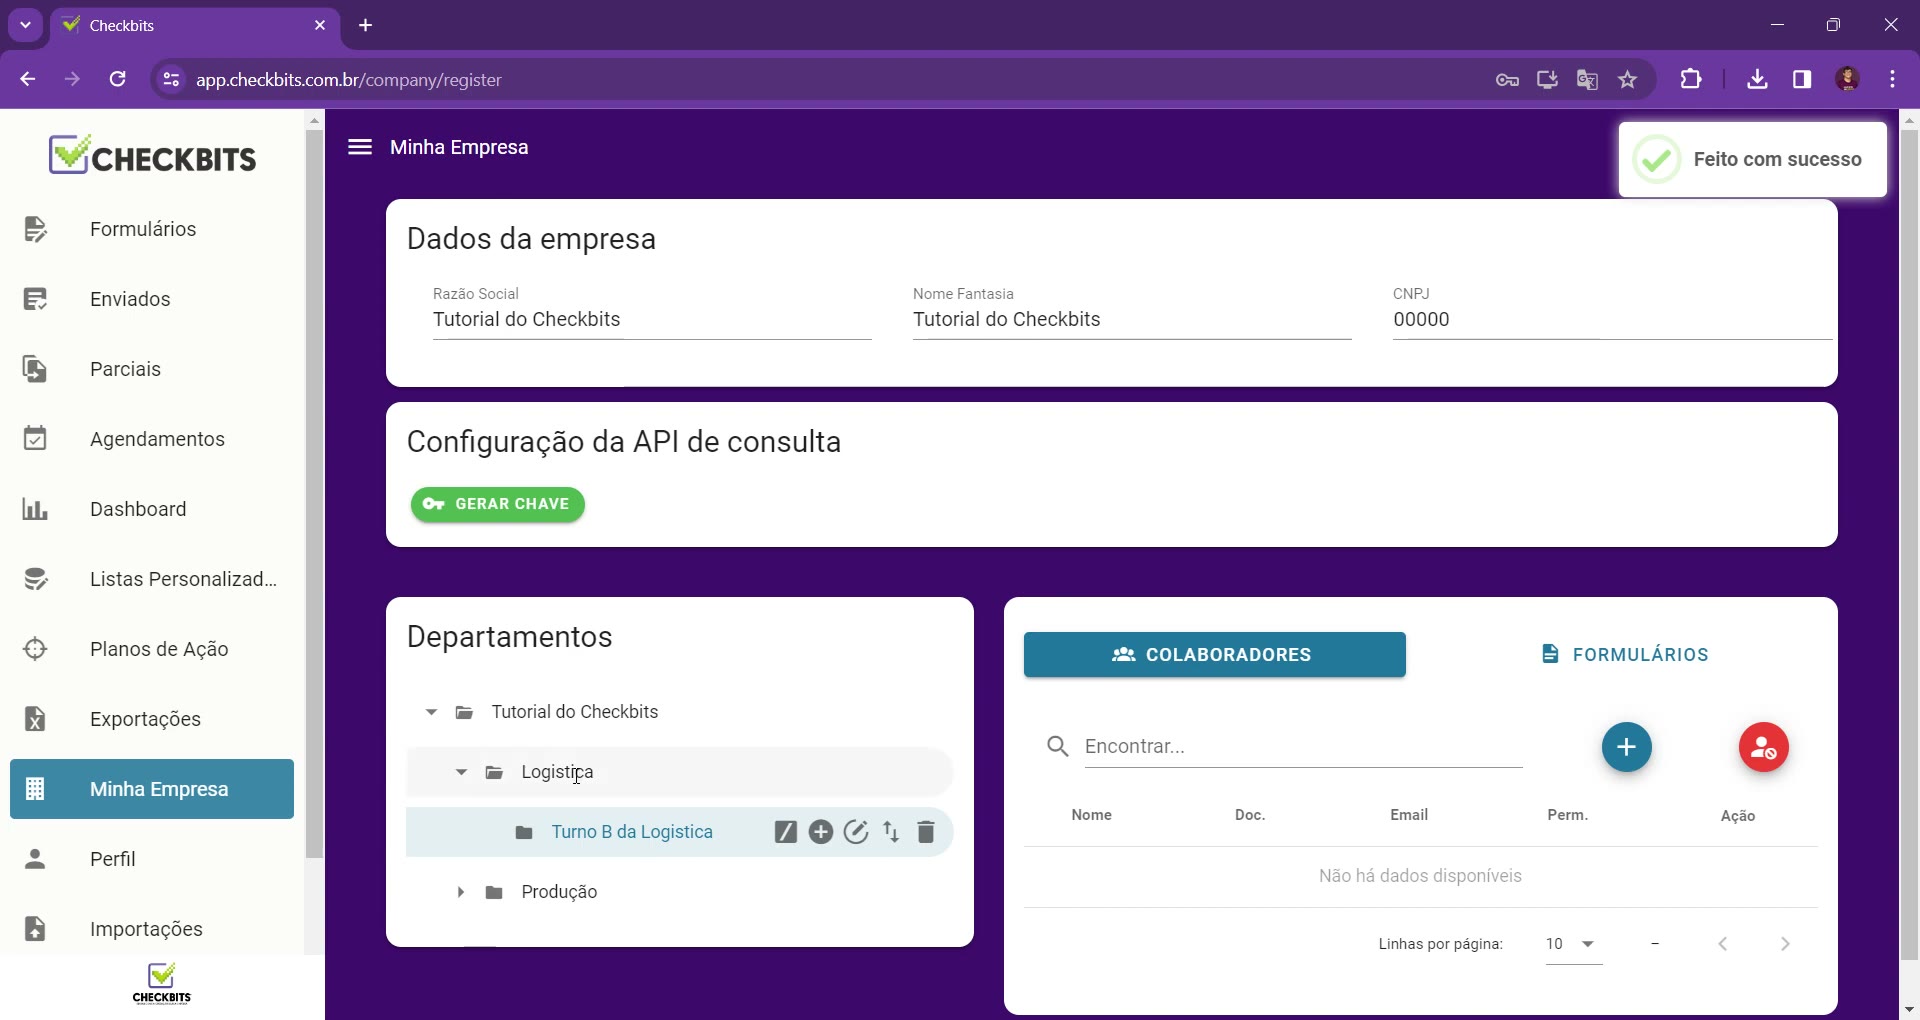Click the move arrows icon on Turno B
1920x1020 pixels.
tap(891, 832)
